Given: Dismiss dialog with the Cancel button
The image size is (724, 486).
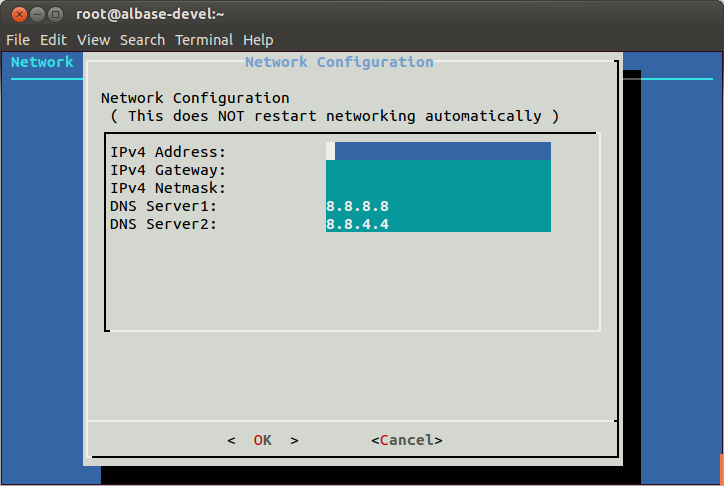Looking at the screenshot, I should (407, 440).
